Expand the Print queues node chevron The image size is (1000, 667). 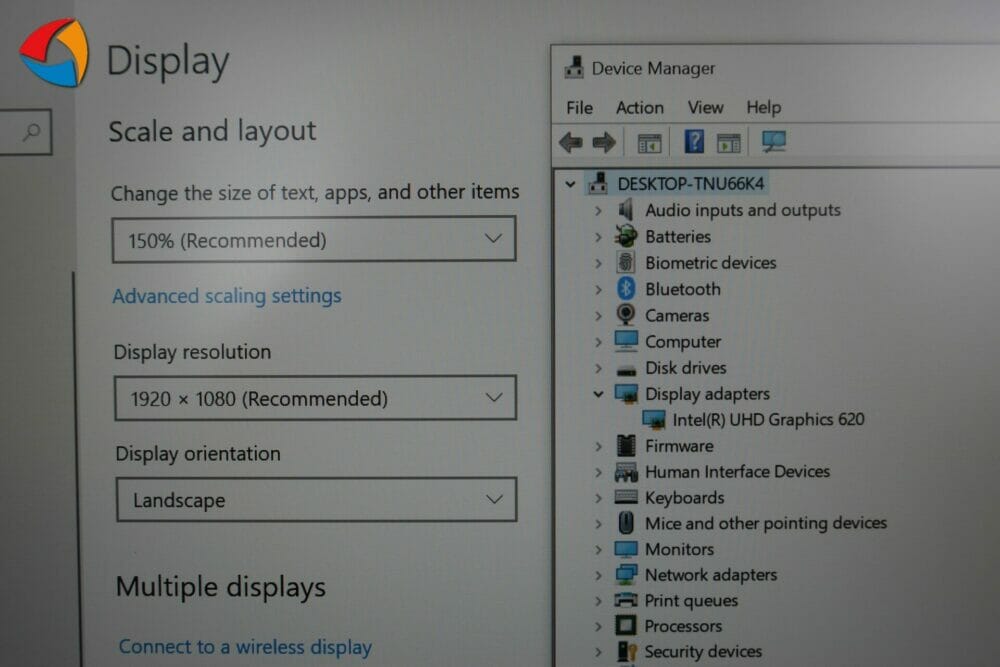(598, 601)
